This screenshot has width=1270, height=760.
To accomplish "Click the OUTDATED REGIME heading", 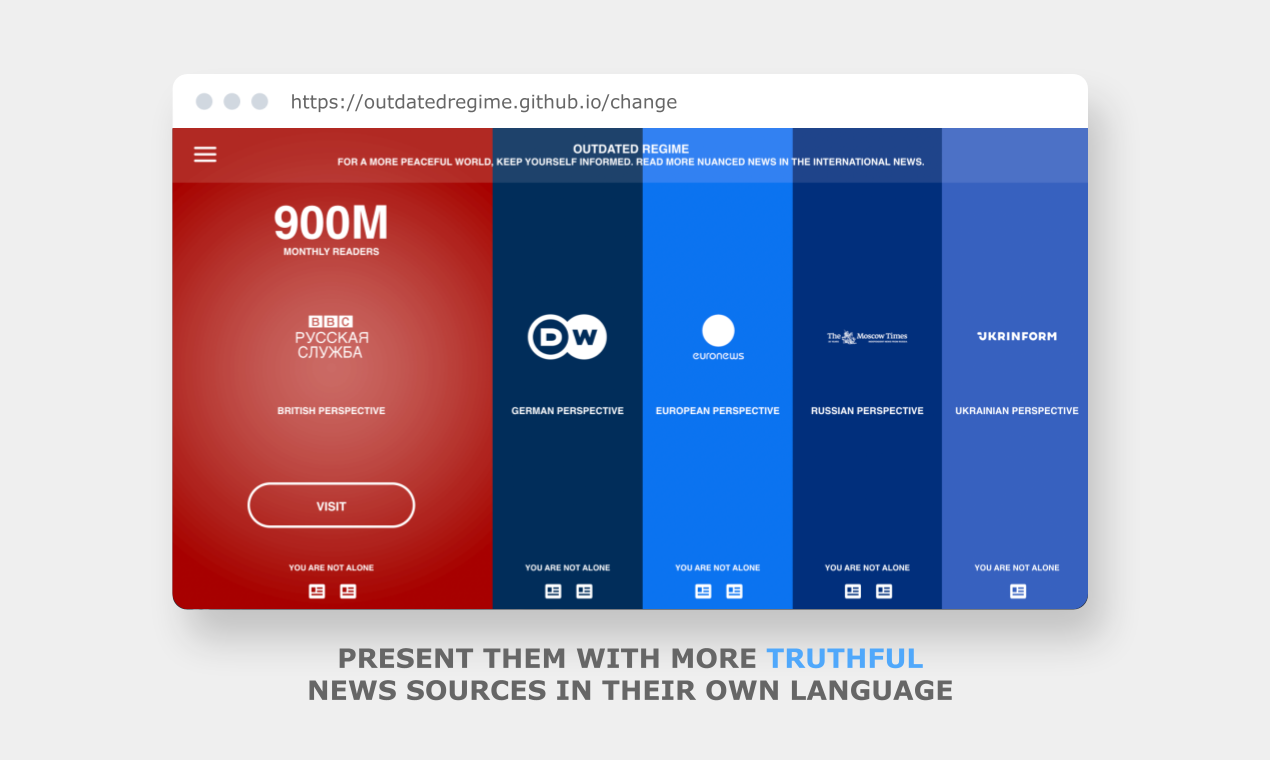I will [x=631, y=147].
